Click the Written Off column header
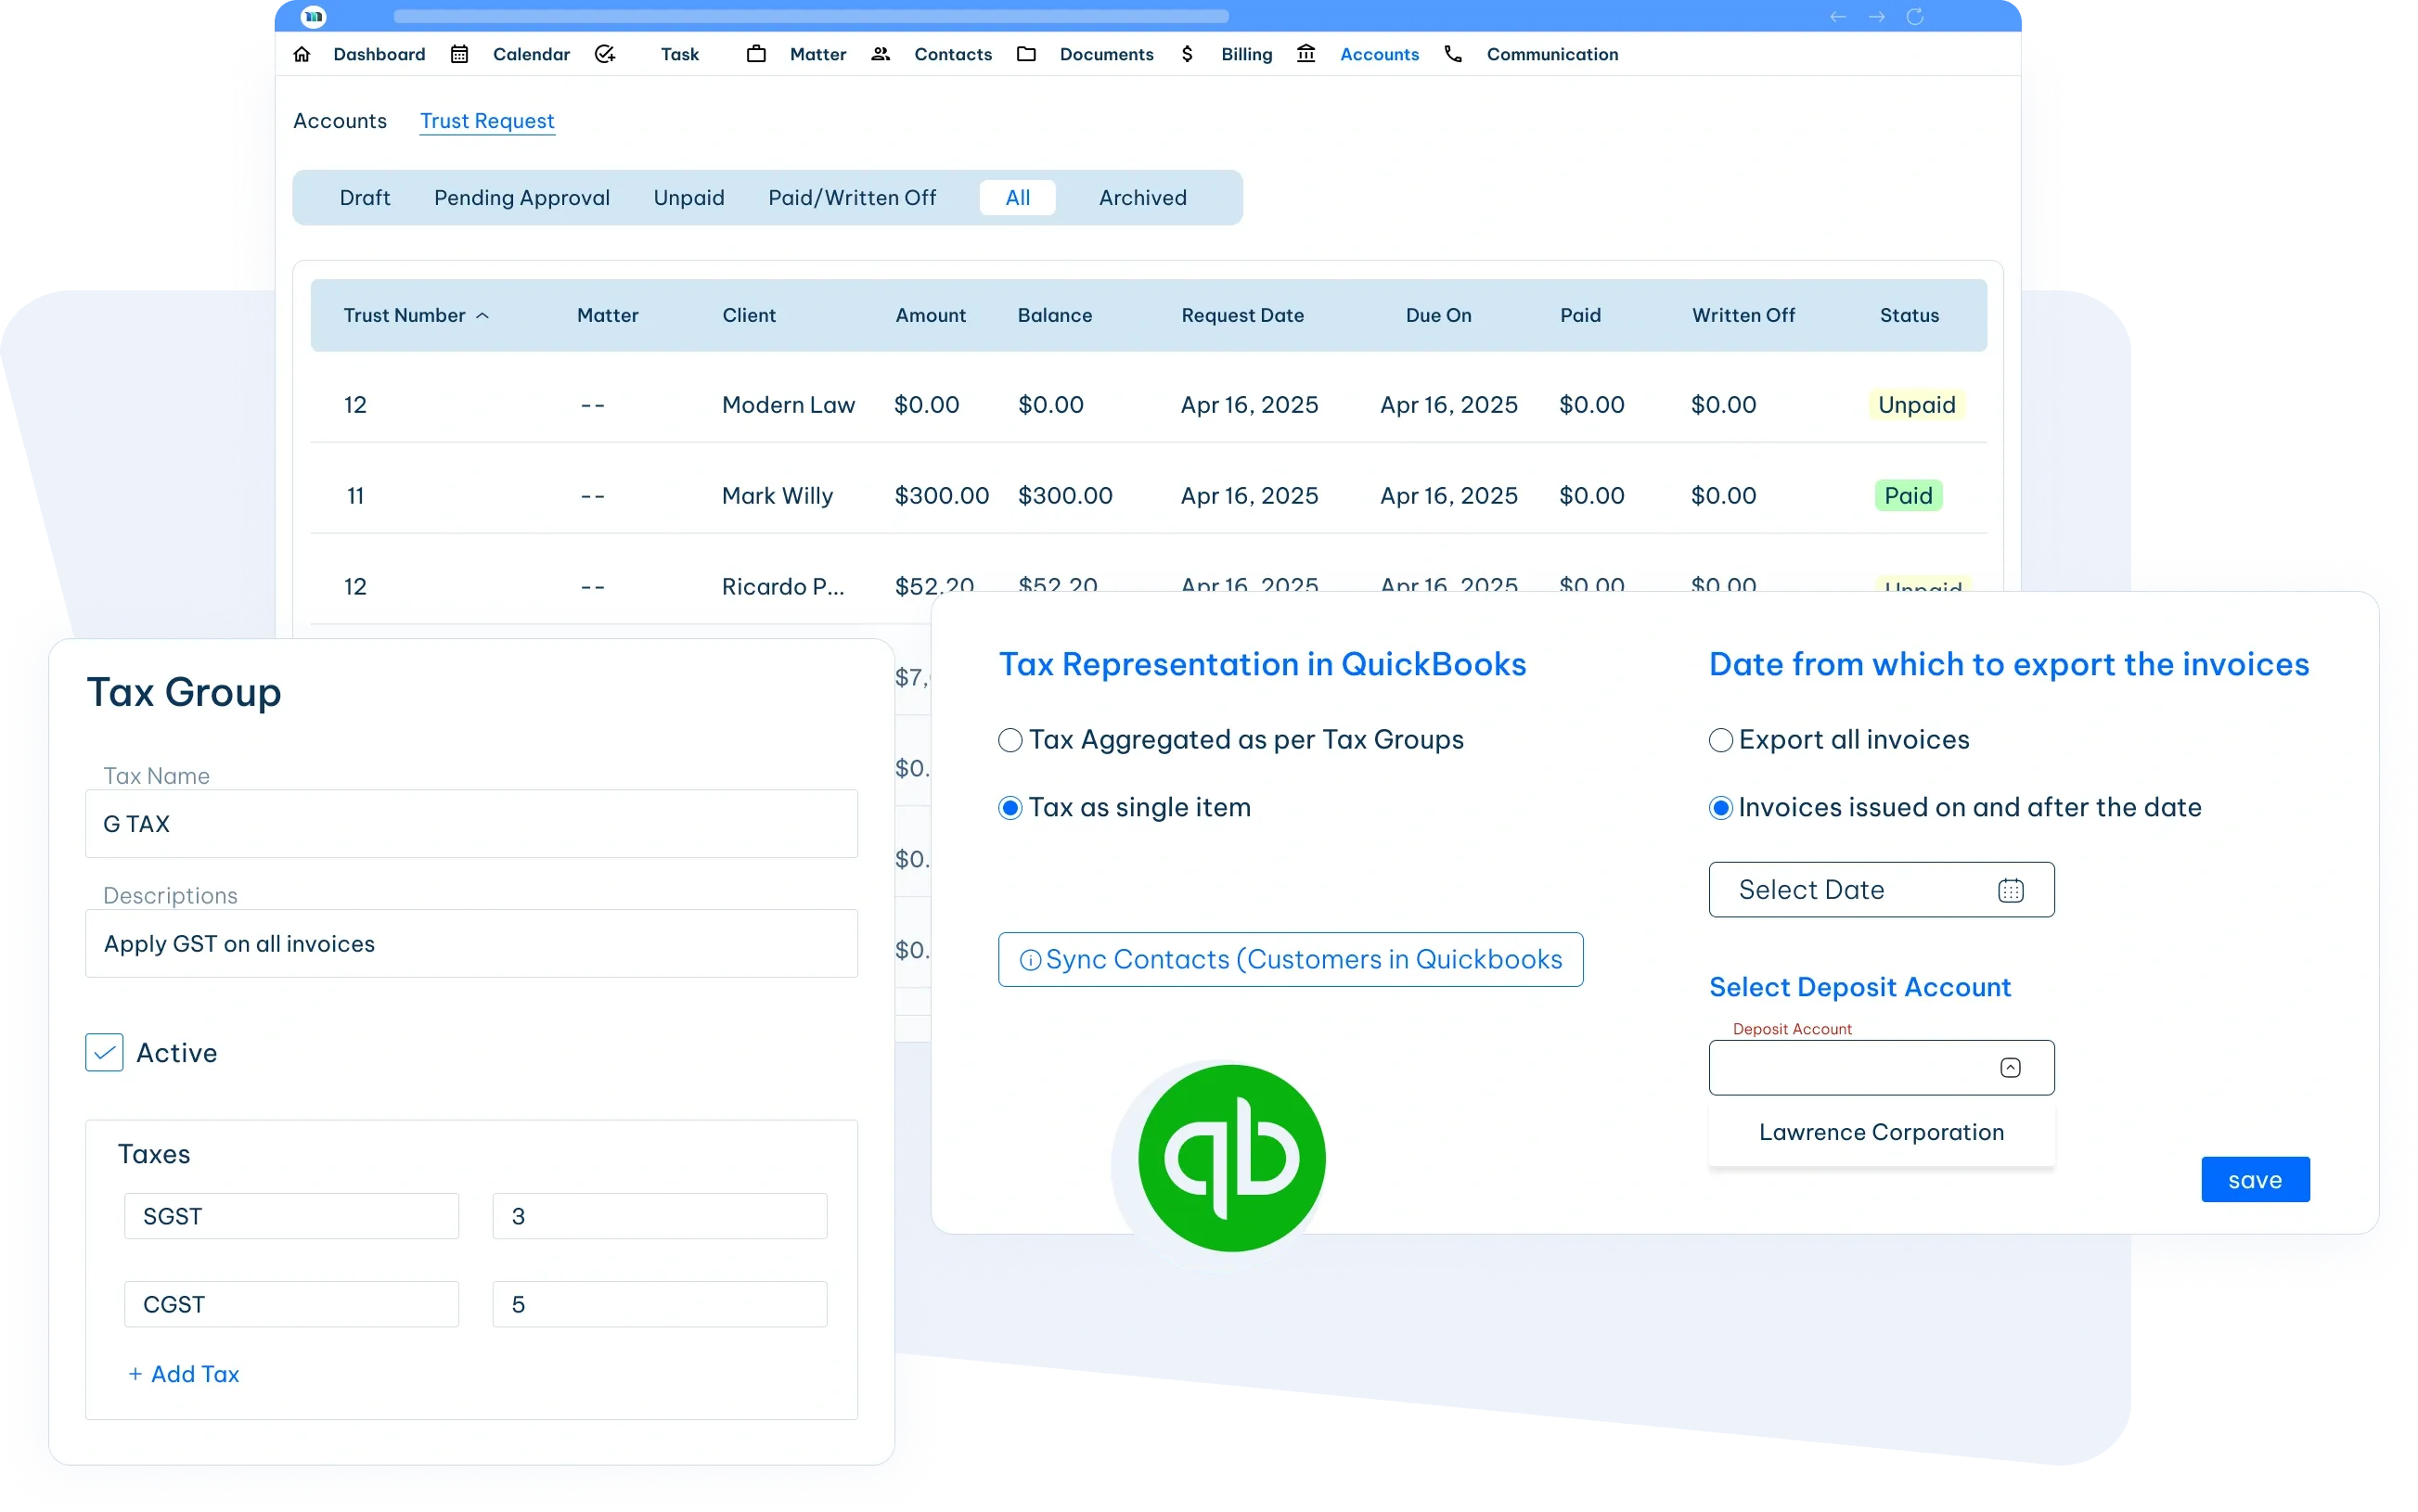Screen dimensions: 2418x1512 tap(1743, 315)
